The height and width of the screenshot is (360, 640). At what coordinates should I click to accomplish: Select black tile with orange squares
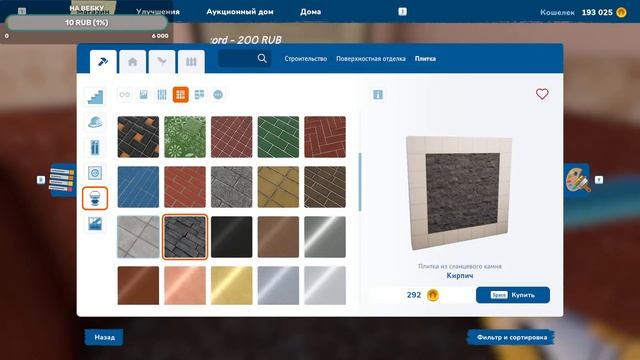click(138, 137)
